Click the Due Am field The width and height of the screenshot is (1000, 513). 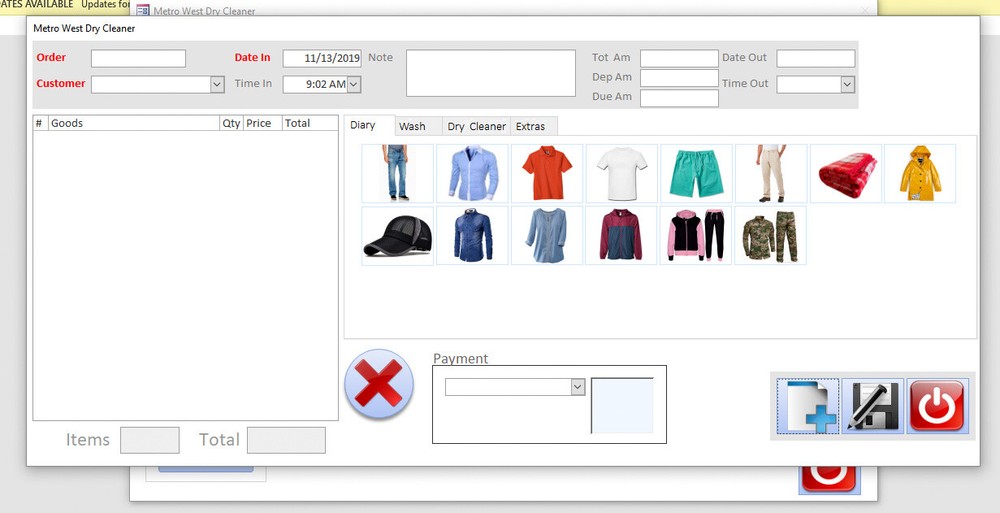pyautogui.click(x=679, y=98)
